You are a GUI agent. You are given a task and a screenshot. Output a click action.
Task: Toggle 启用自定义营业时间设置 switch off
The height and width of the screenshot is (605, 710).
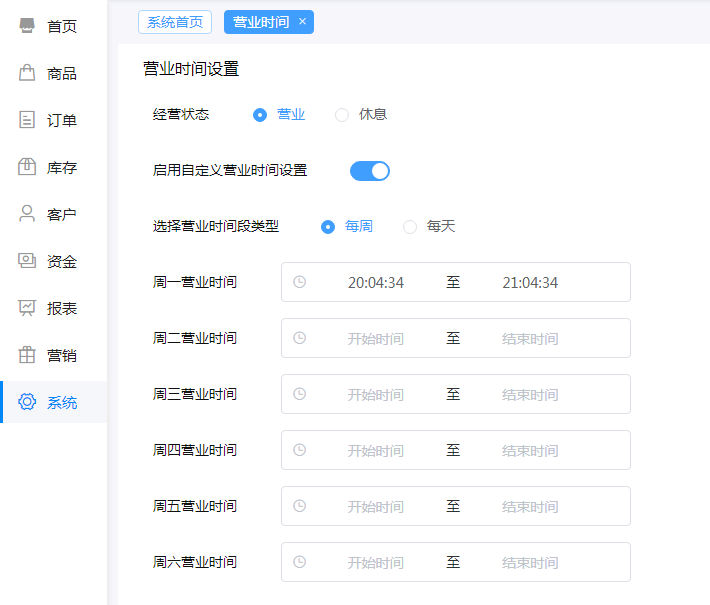(x=369, y=171)
